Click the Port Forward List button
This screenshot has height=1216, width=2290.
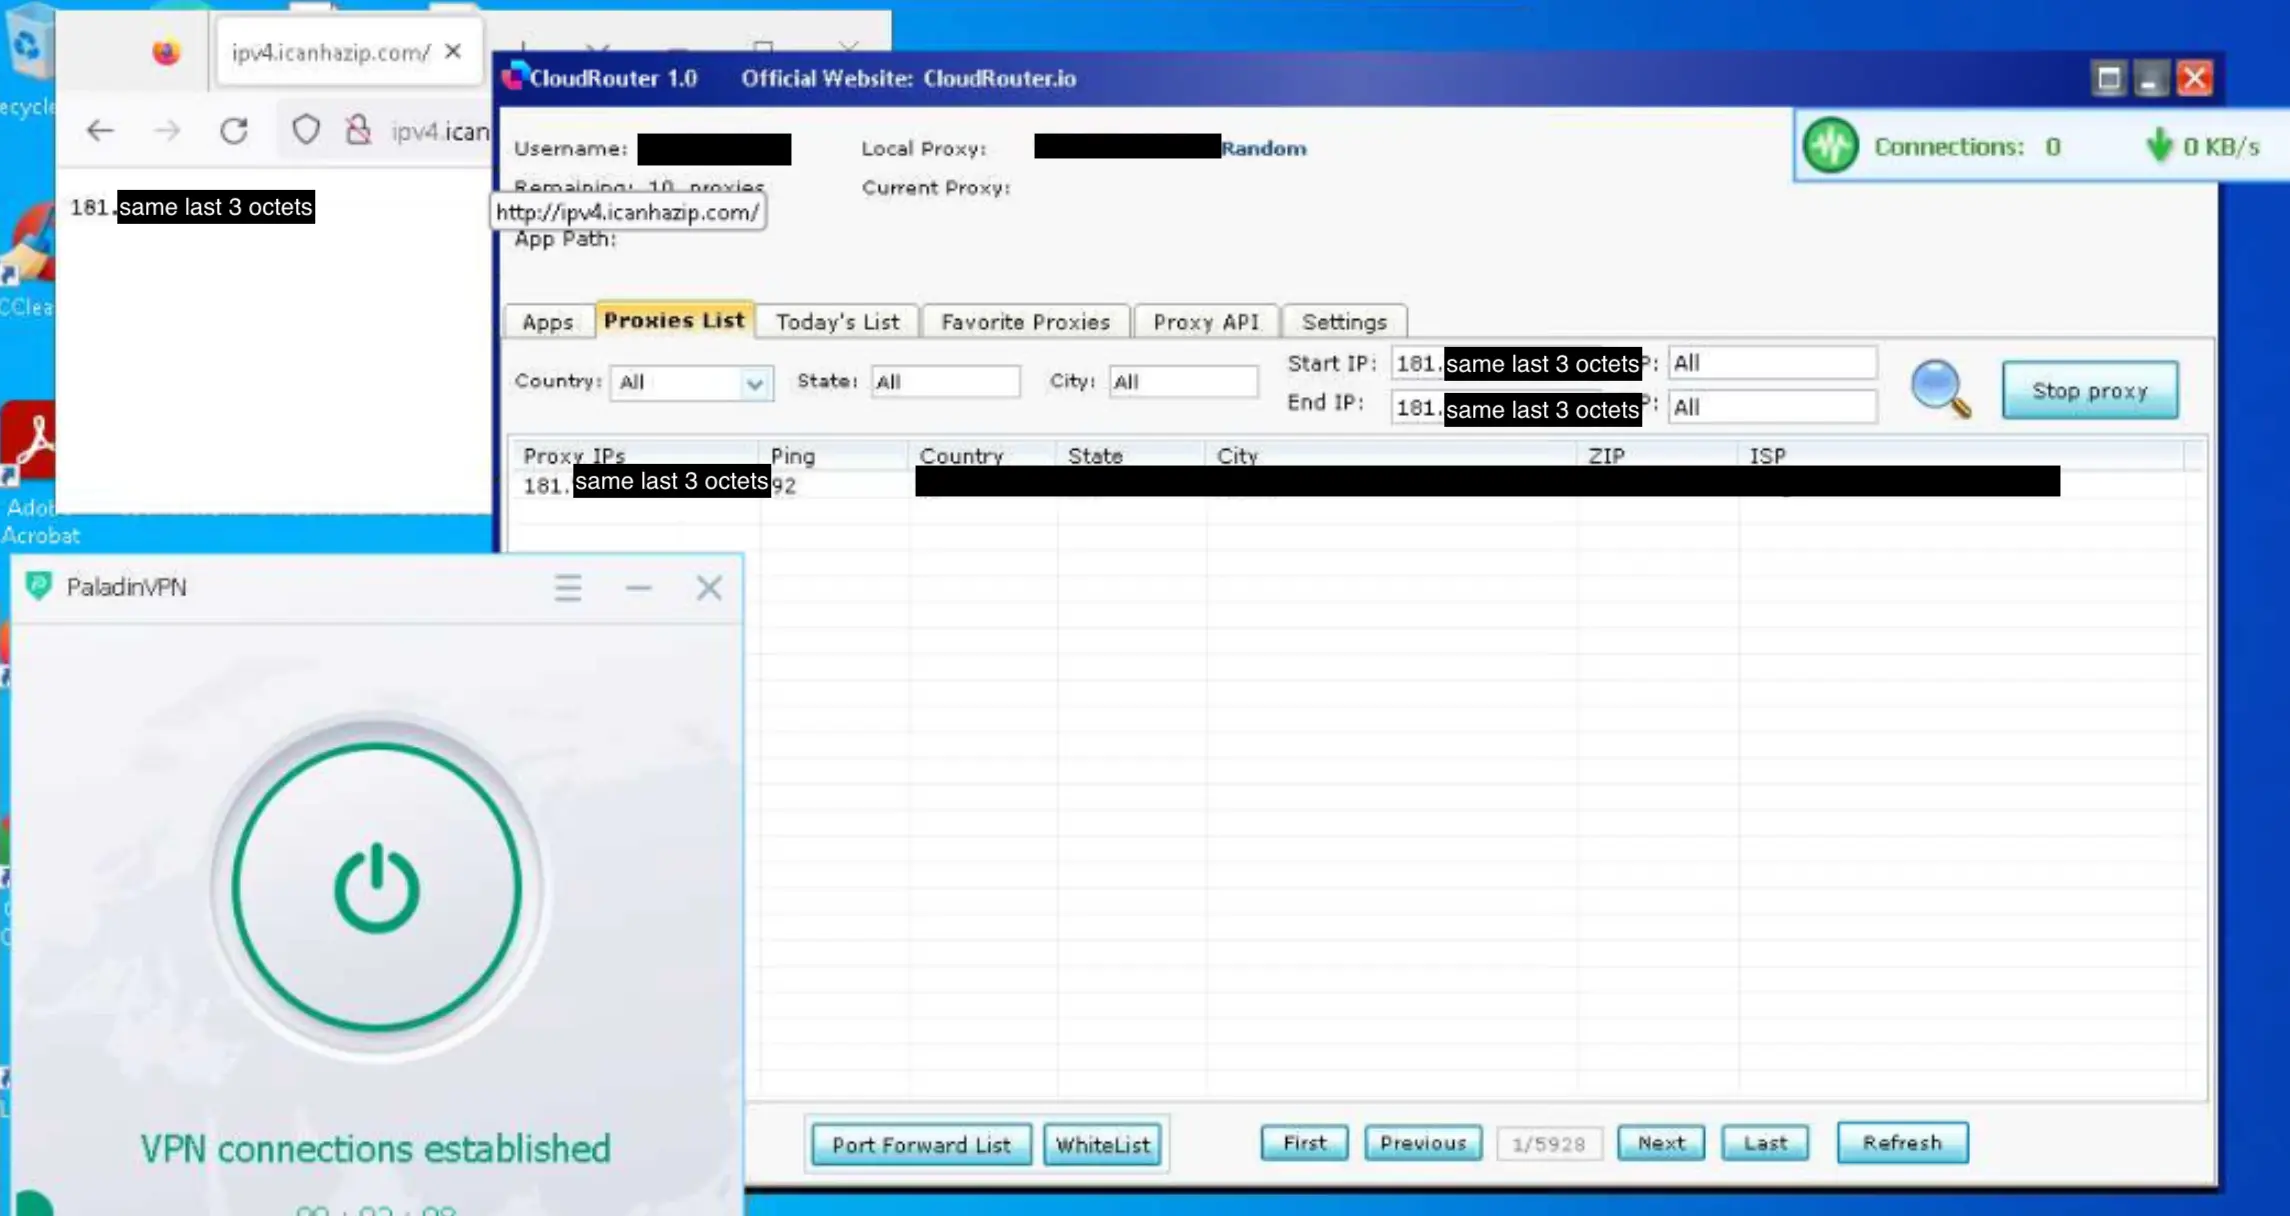tap(920, 1144)
